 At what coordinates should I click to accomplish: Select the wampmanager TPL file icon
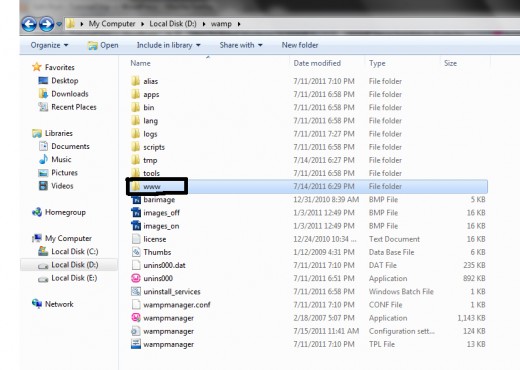[136, 344]
